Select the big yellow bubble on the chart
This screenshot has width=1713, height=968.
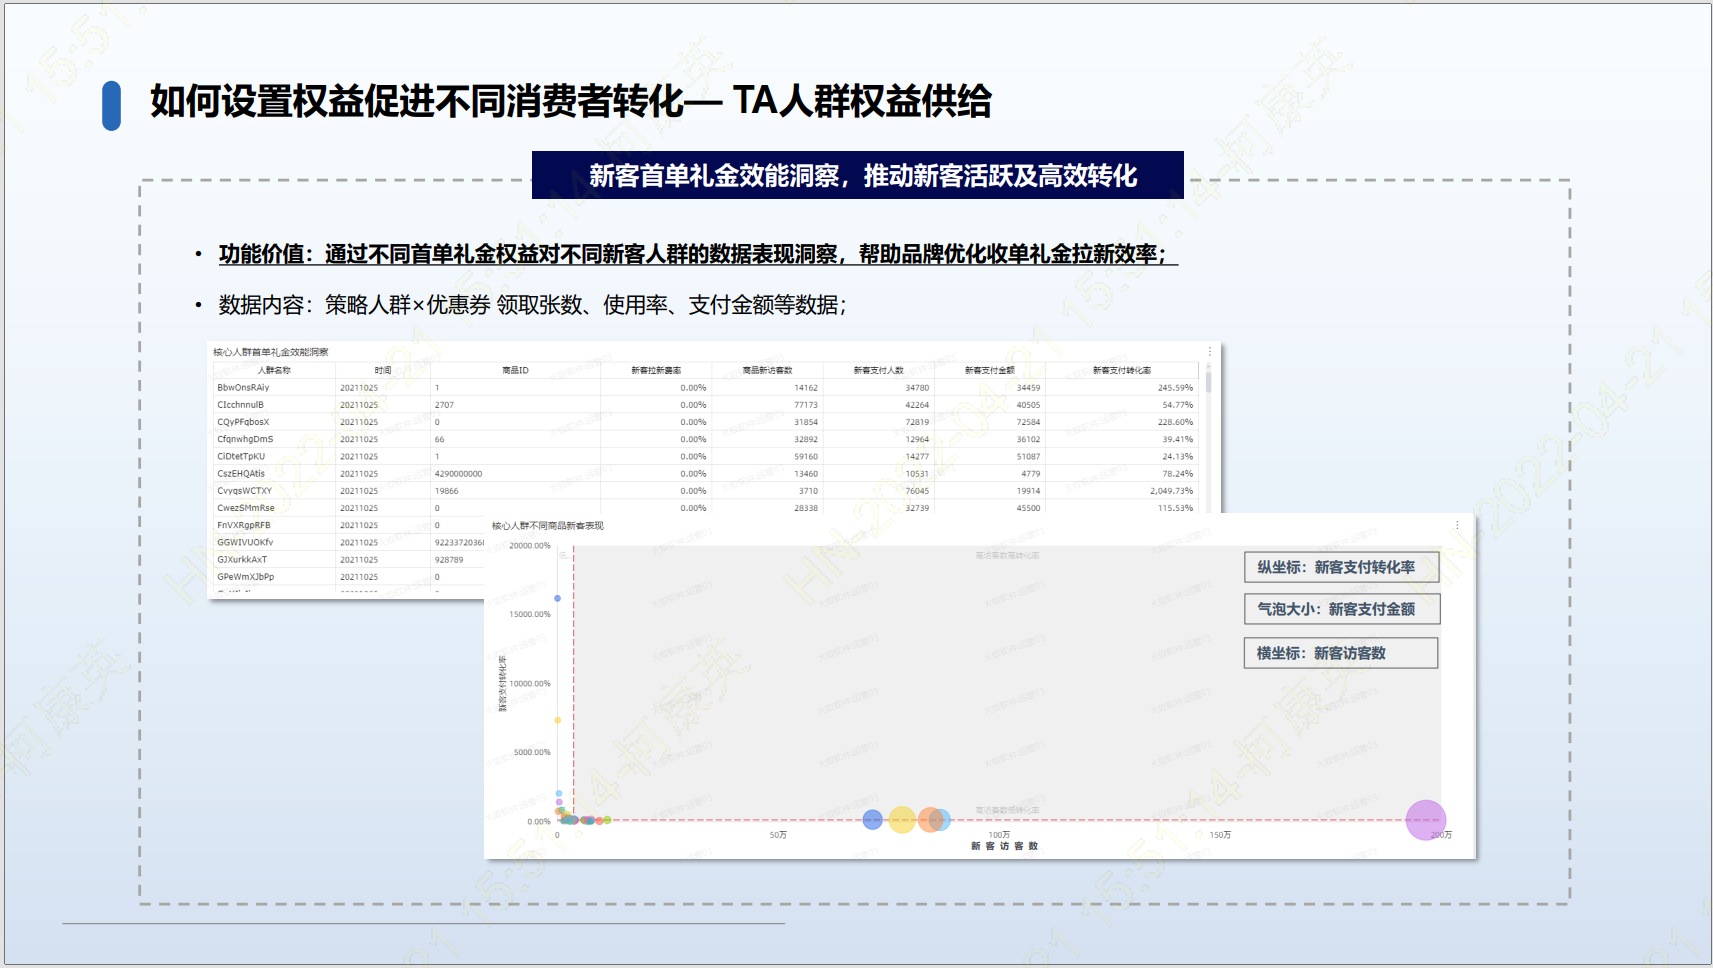pos(902,820)
